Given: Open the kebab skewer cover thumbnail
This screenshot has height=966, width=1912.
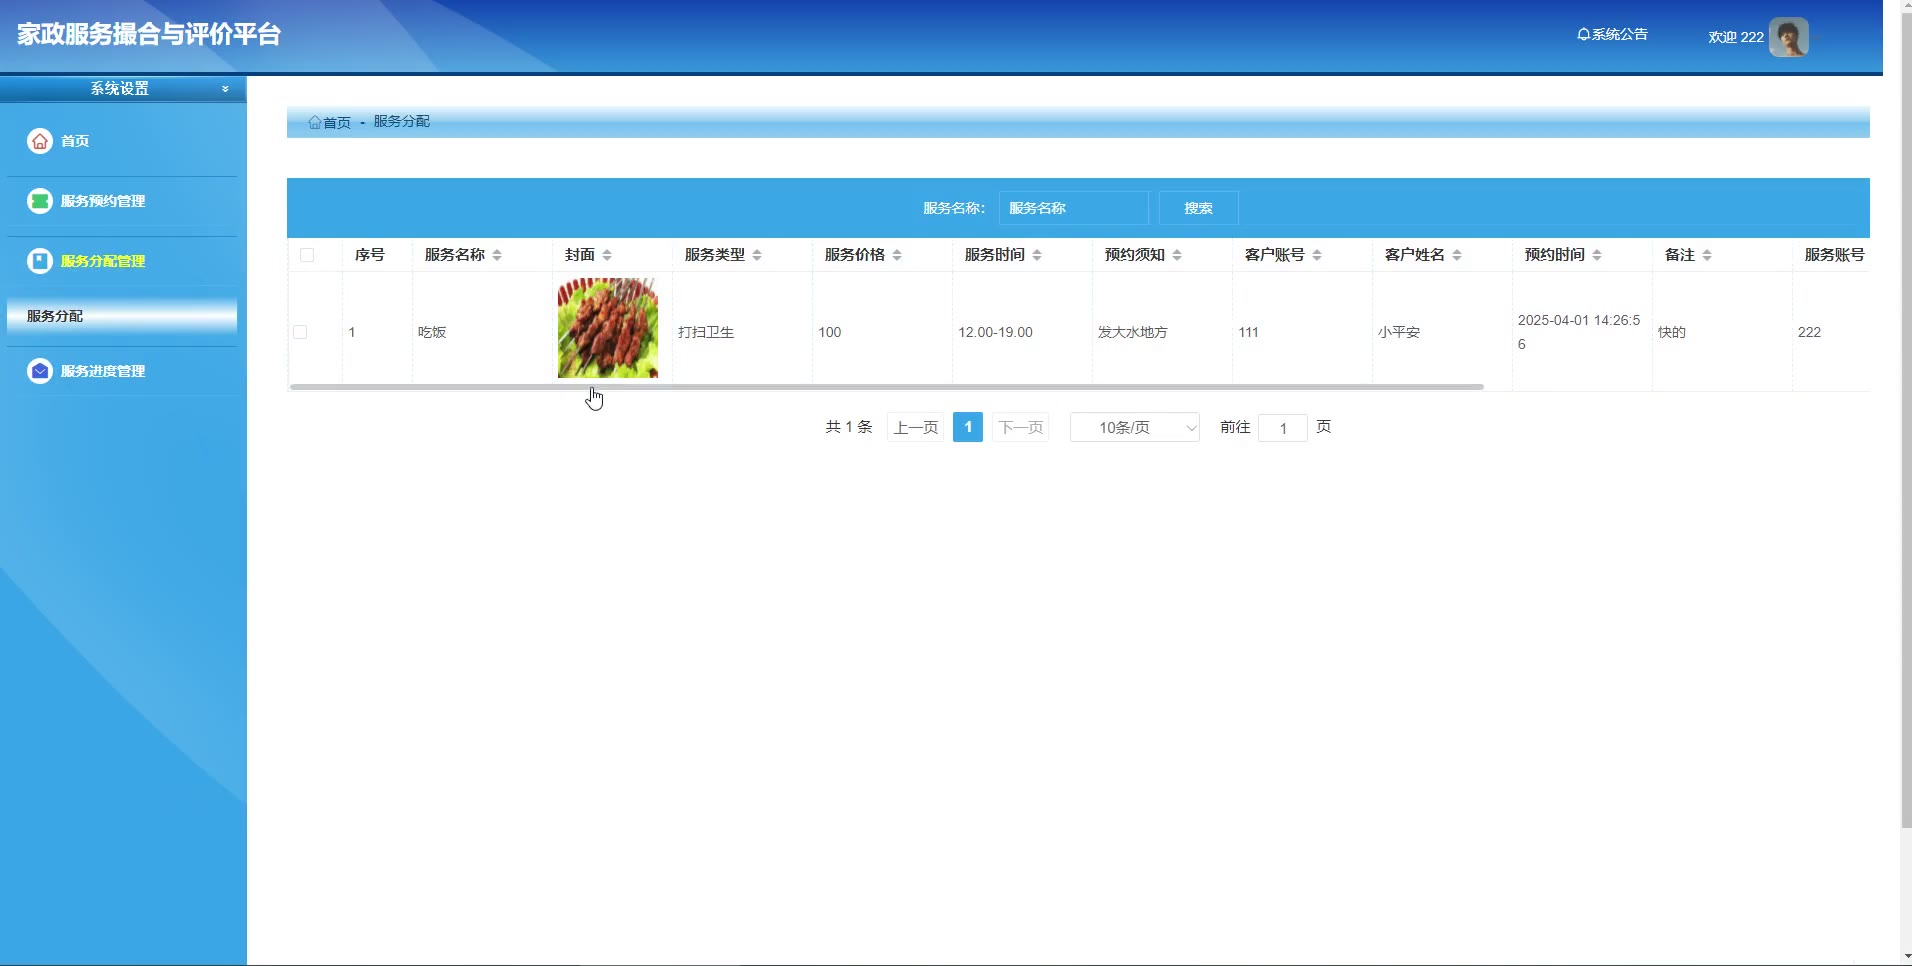Looking at the screenshot, I should click(608, 328).
